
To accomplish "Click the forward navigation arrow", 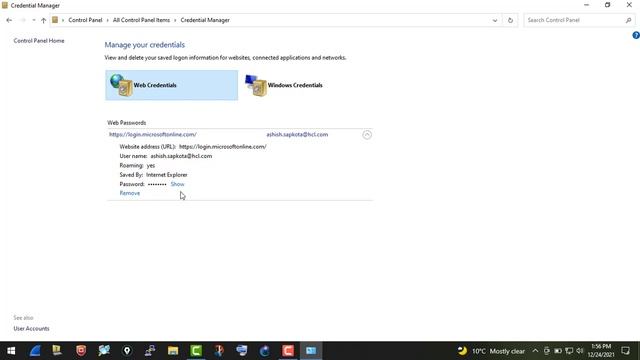I will point(23,20).
